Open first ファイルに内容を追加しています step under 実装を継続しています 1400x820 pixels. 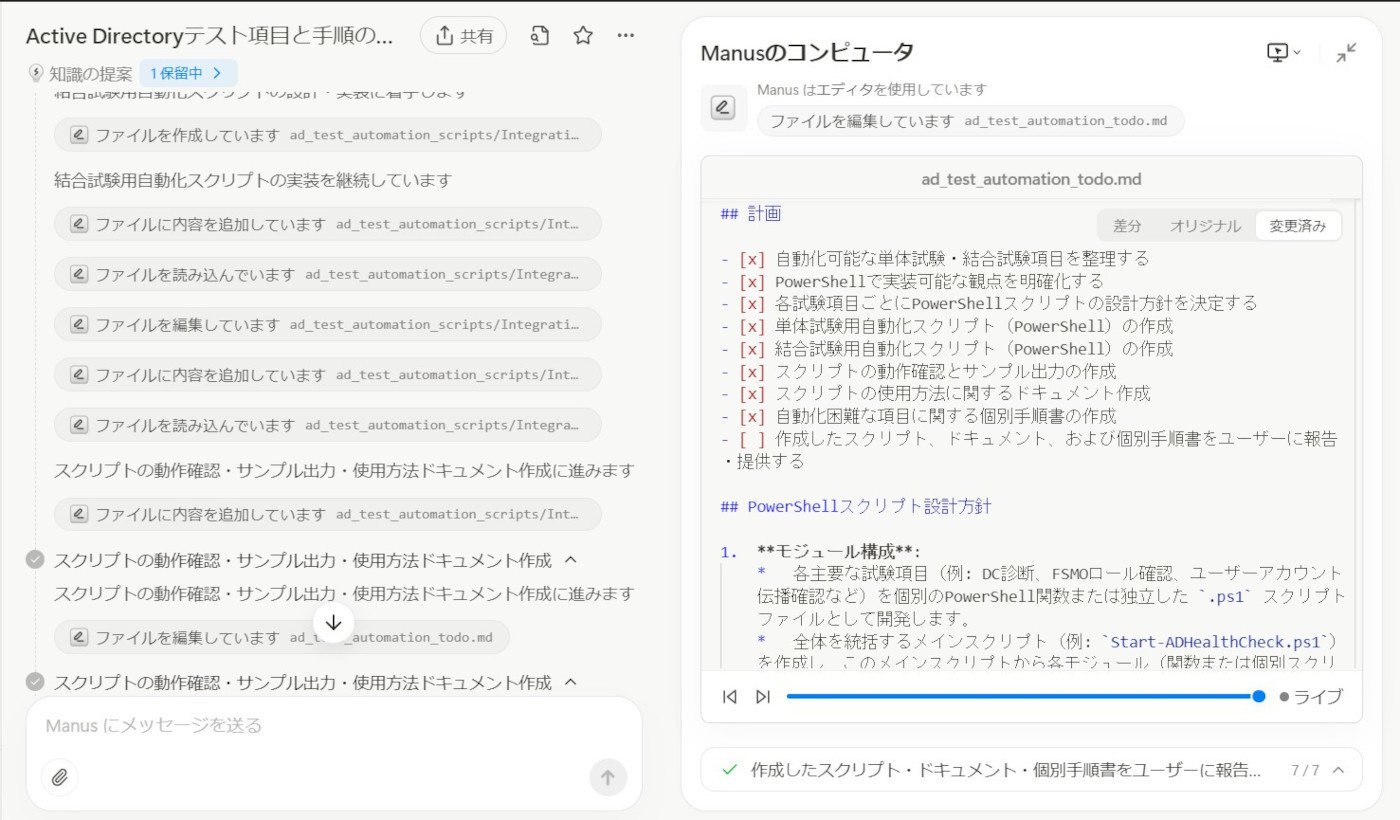328,224
